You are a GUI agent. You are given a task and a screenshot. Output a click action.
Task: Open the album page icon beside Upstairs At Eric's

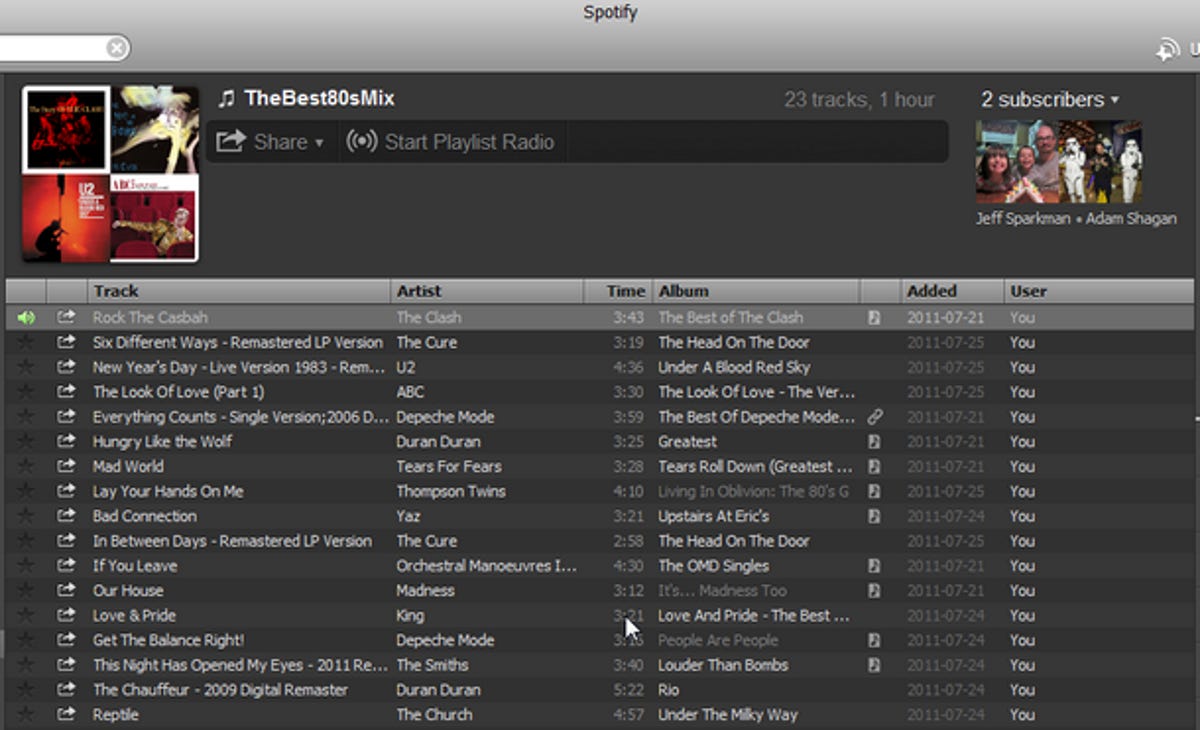(875, 516)
